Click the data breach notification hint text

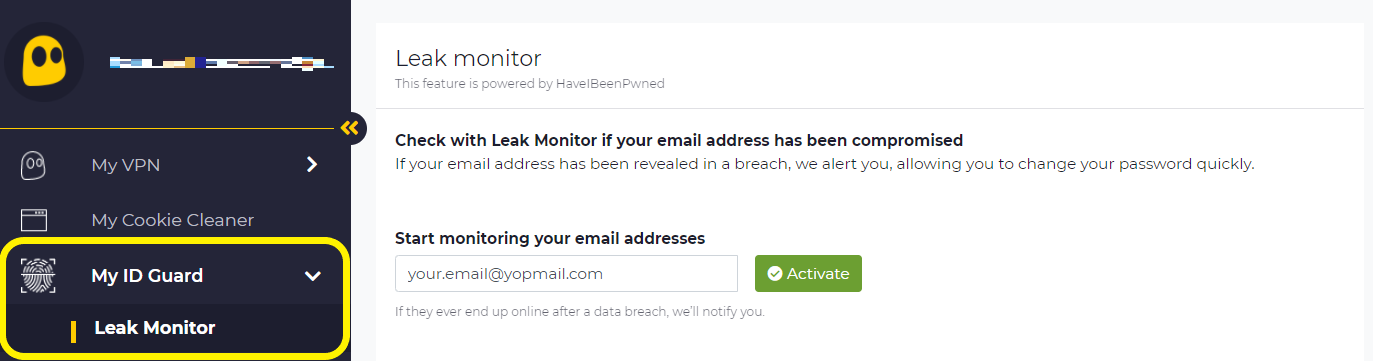point(580,312)
